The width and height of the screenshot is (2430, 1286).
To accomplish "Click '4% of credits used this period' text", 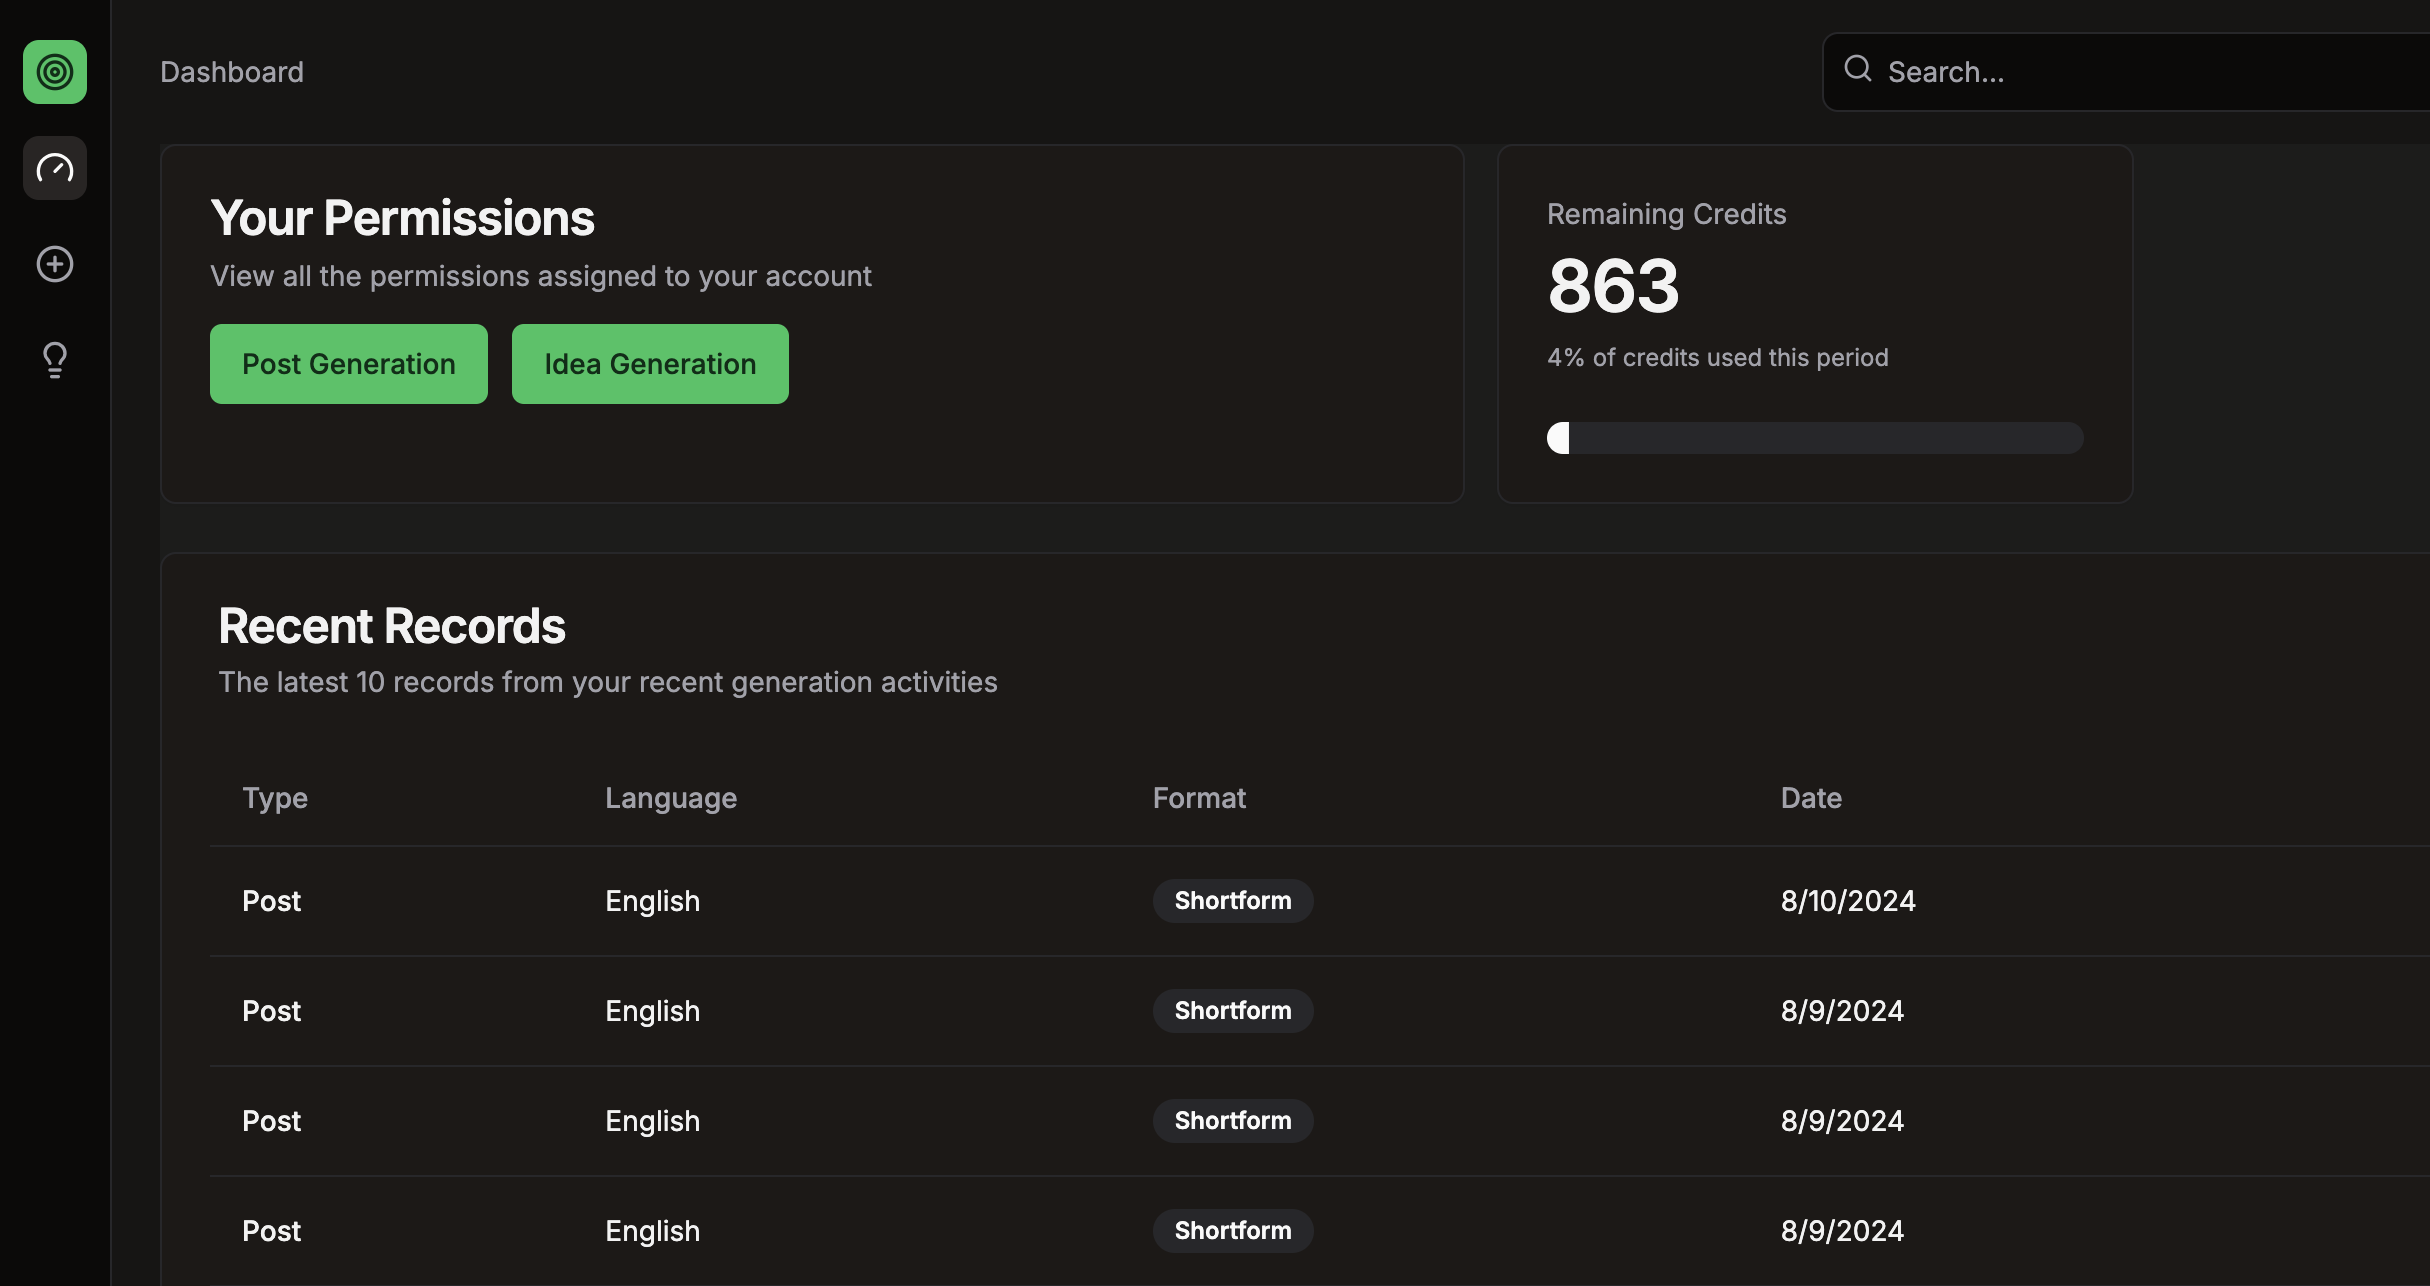I will [x=1718, y=357].
